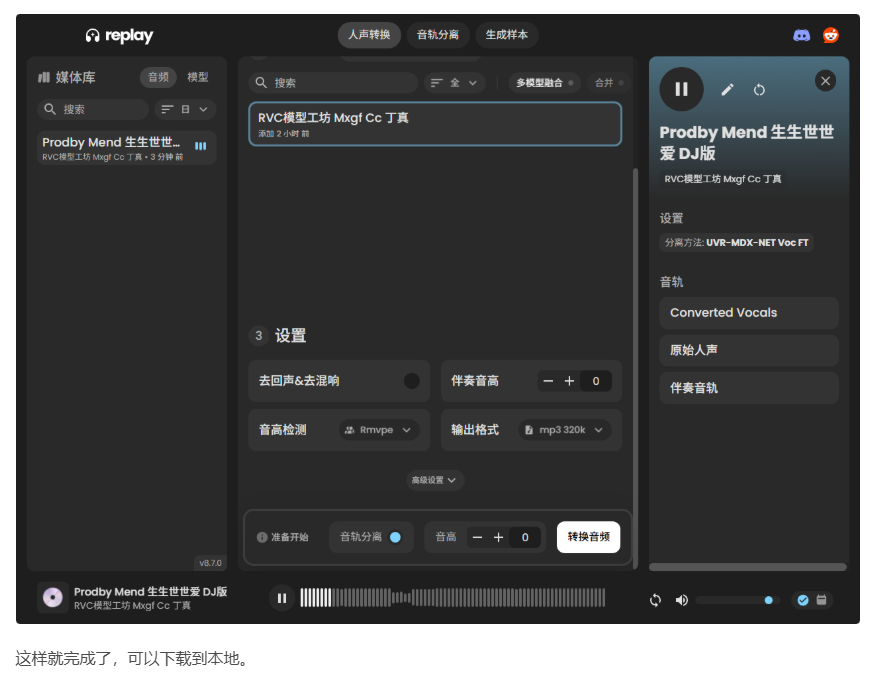The width and height of the screenshot is (877, 674).
Task: Select the 原始人声 track
Action: tap(749, 350)
